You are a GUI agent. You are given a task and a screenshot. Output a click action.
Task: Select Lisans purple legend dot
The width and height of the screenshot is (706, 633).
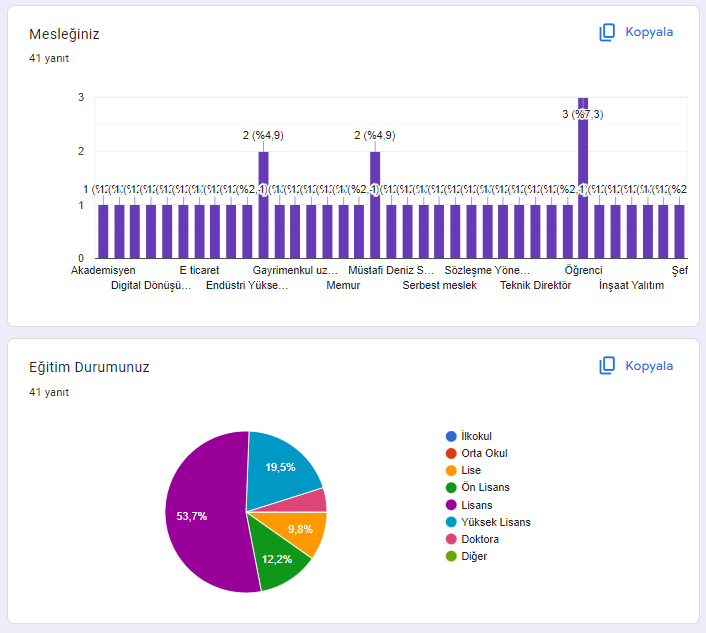(x=451, y=505)
